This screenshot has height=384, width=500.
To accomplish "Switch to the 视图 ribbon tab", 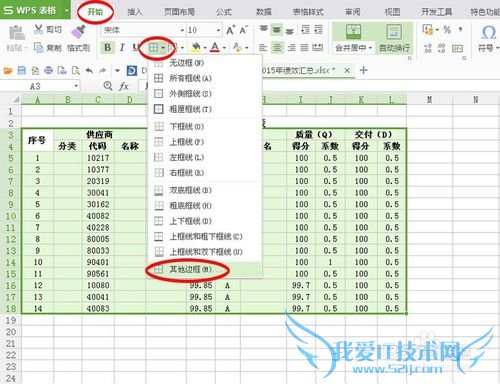I will tap(392, 12).
